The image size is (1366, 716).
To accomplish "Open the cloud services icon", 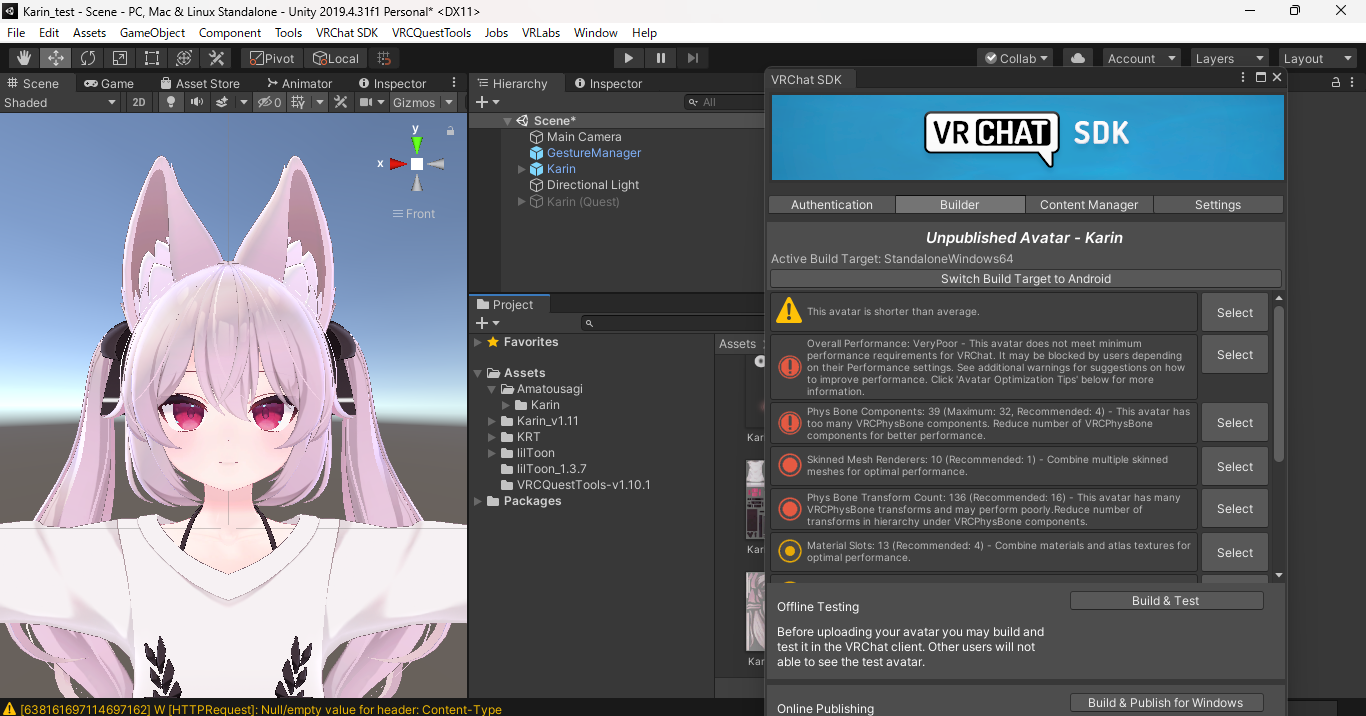I will click(1078, 58).
